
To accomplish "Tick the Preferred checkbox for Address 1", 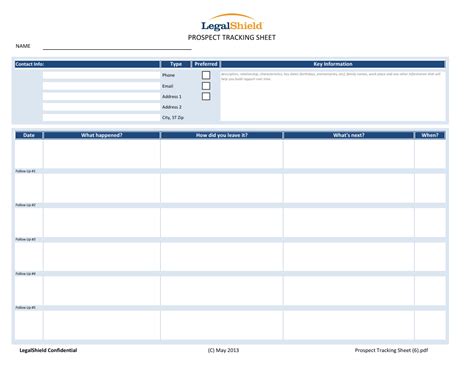I will (x=206, y=96).
